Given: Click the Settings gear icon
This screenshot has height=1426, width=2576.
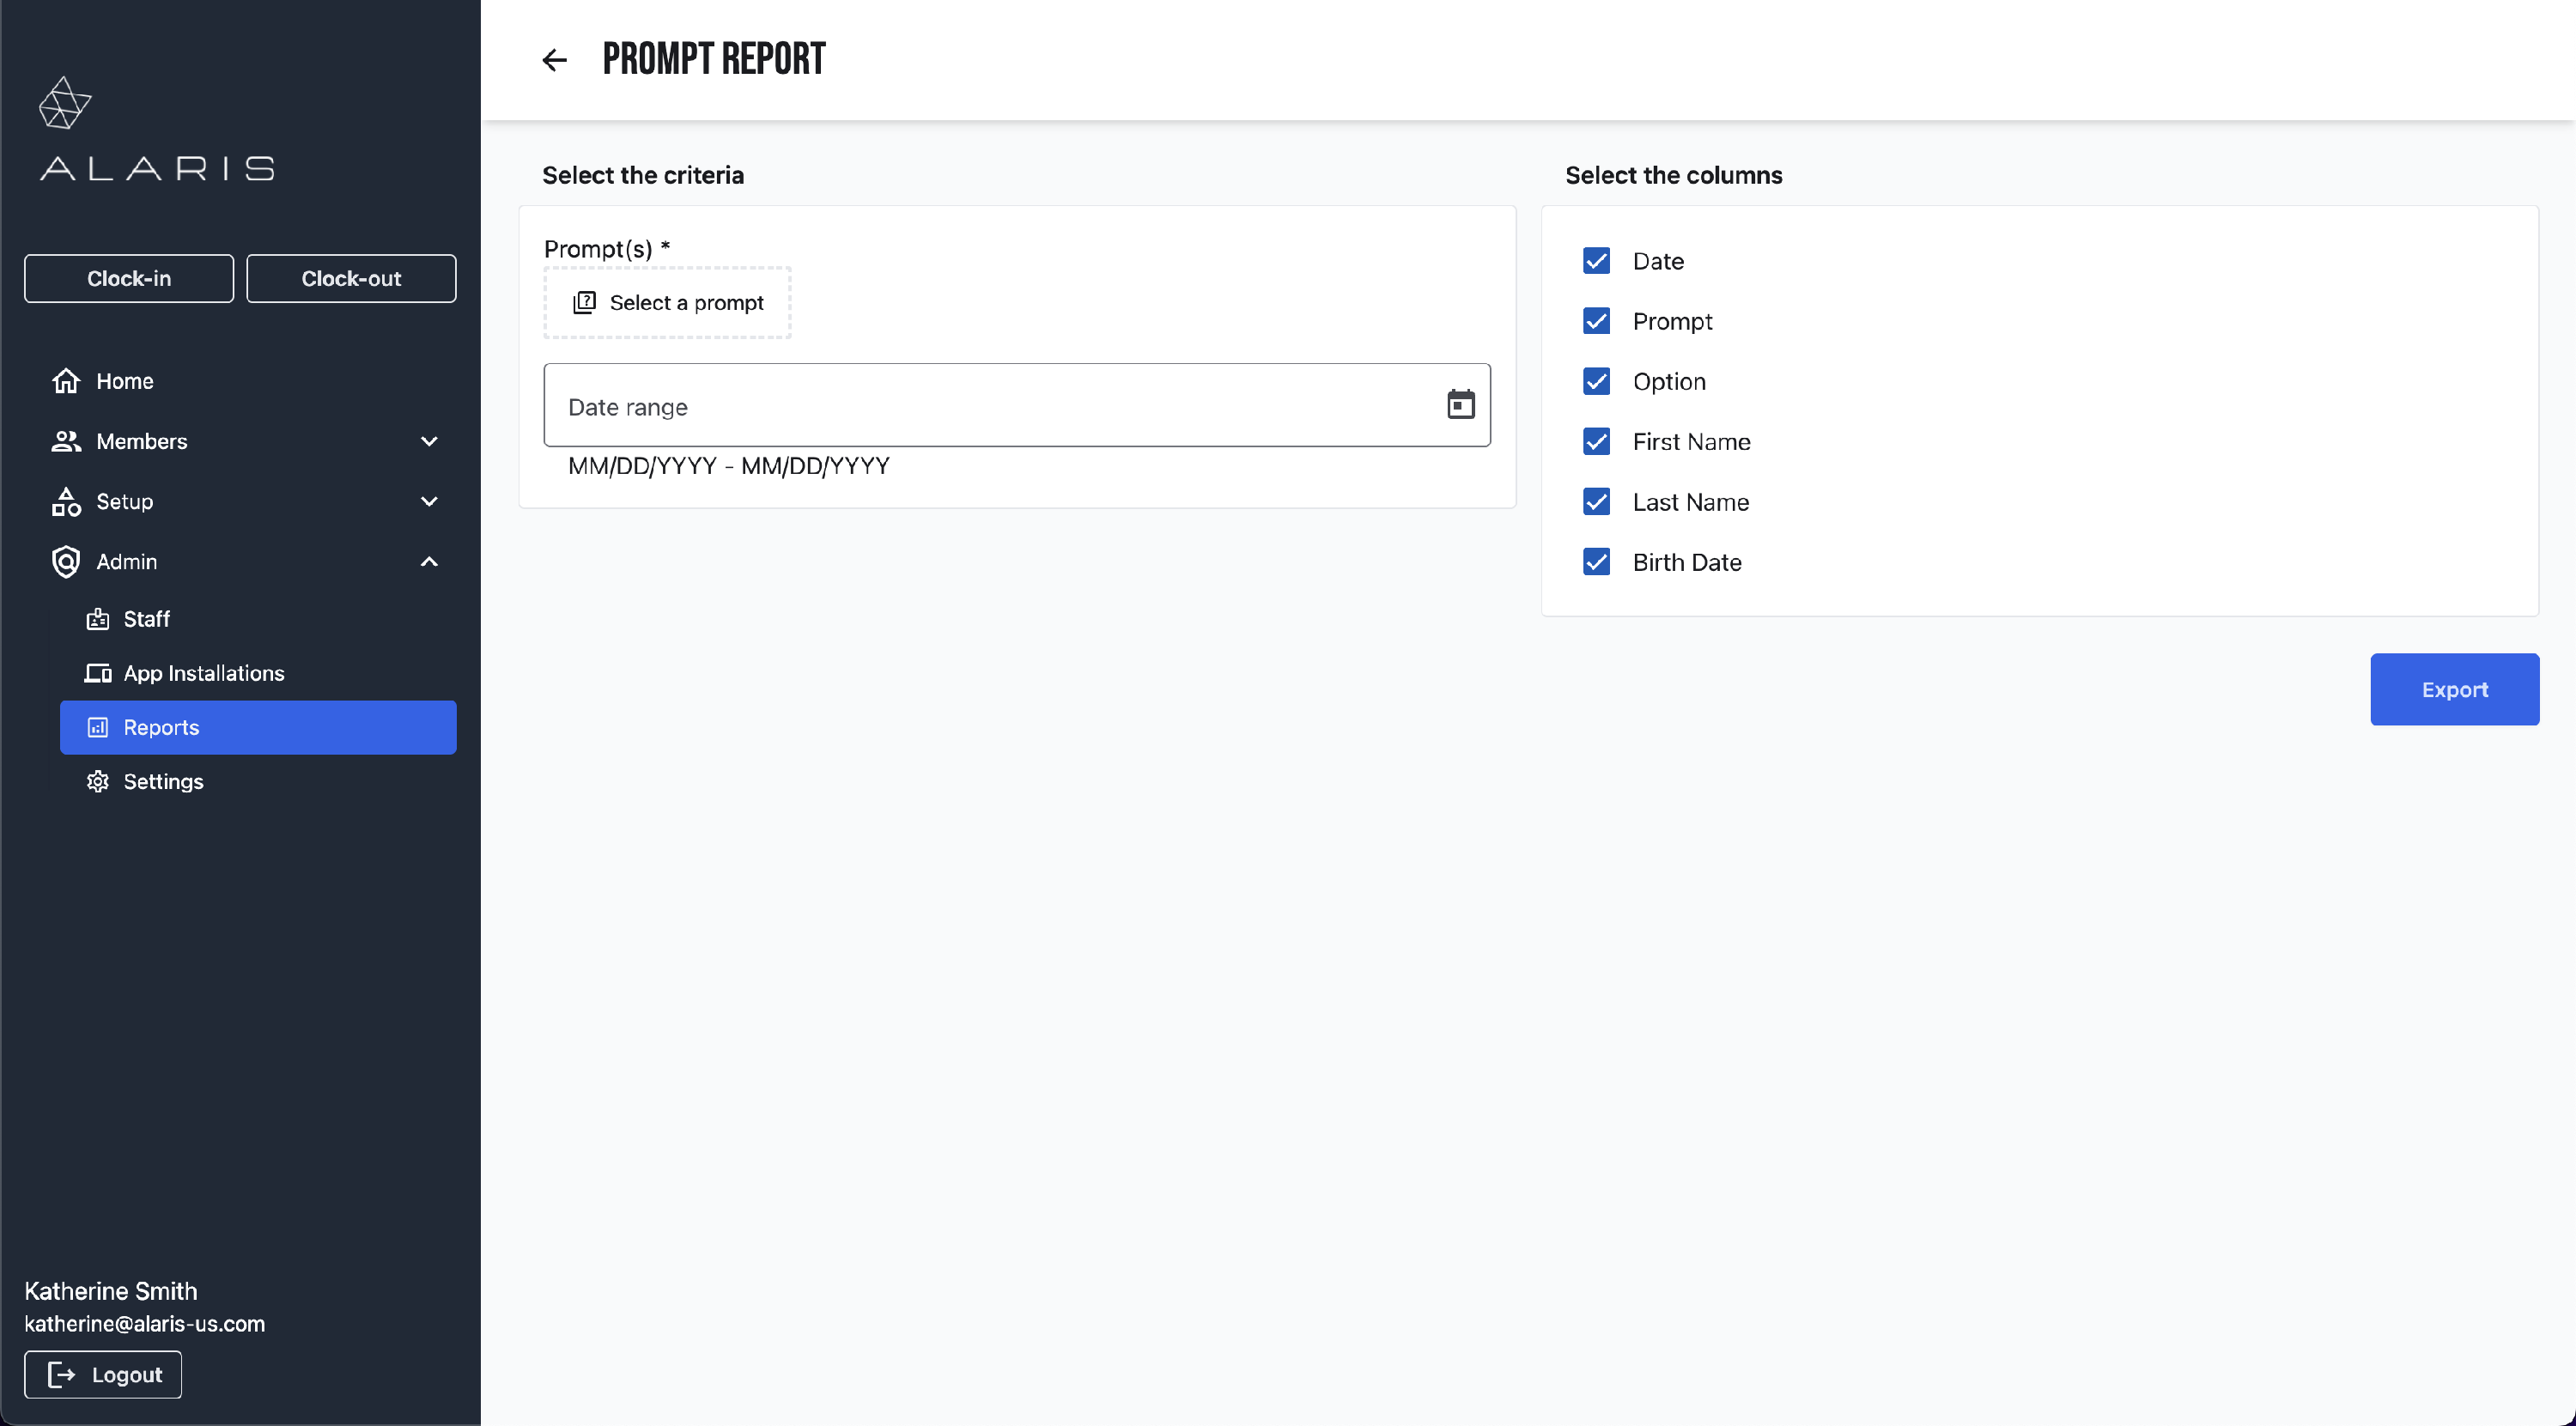Looking at the screenshot, I should click(x=97, y=781).
